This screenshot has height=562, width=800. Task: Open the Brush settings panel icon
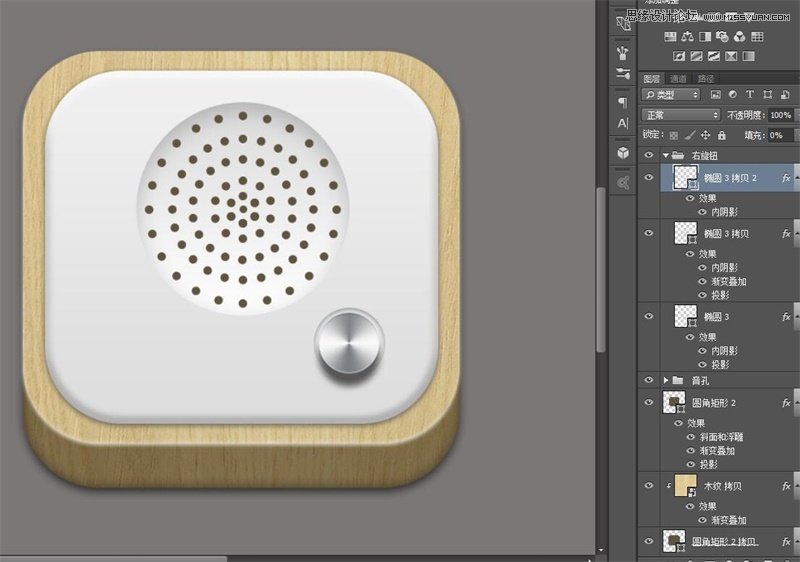[623, 52]
